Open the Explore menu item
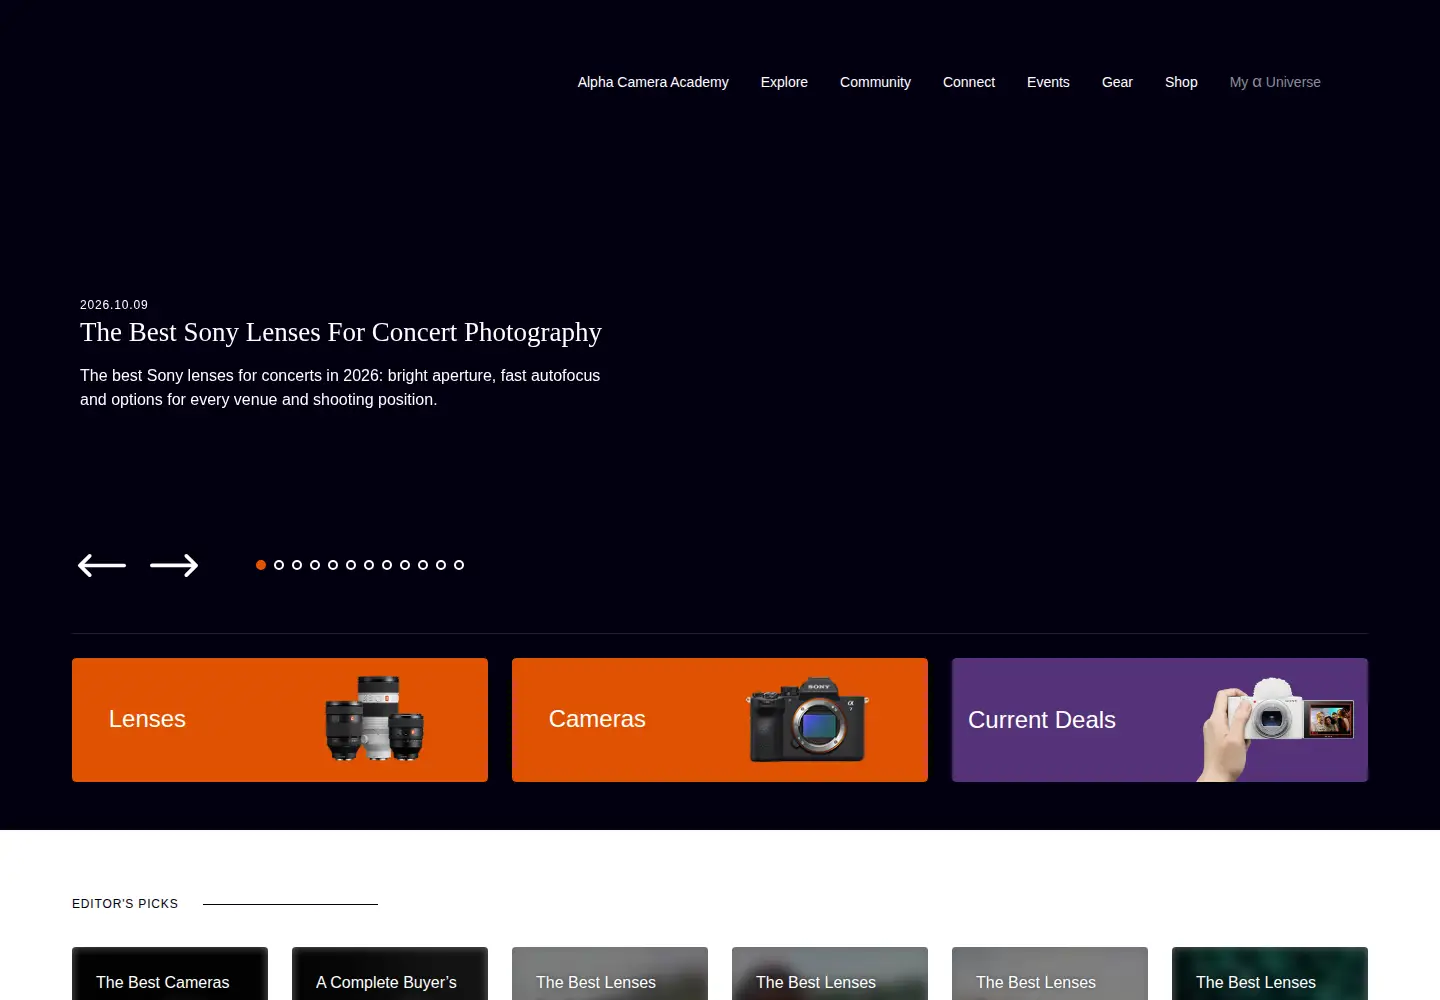1440x1000 pixels. (x=784, y=82)
